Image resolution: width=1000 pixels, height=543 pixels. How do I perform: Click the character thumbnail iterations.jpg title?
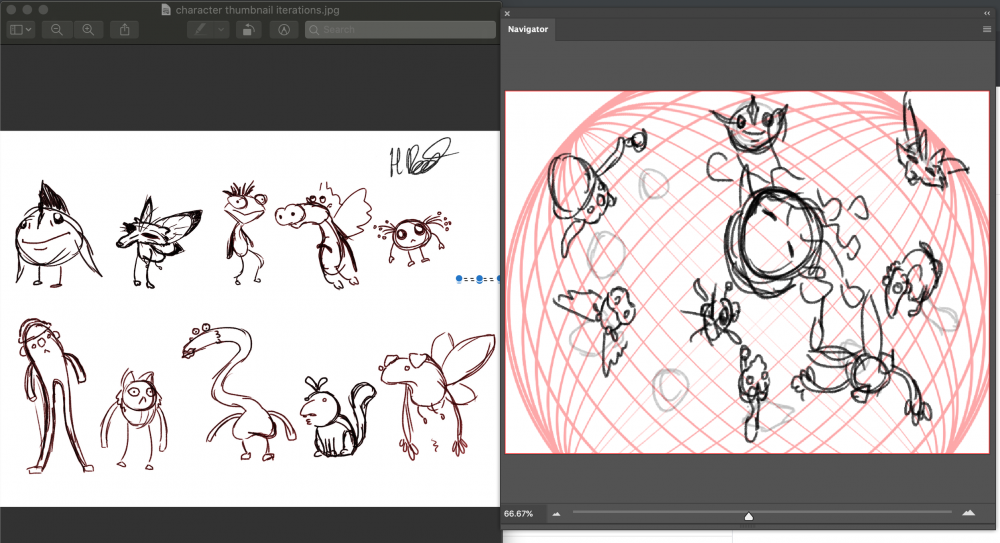click(x=257, y=10)
